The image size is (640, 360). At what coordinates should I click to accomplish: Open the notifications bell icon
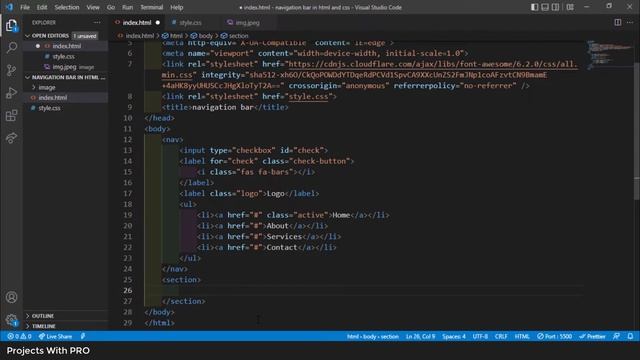coord(630,336)
